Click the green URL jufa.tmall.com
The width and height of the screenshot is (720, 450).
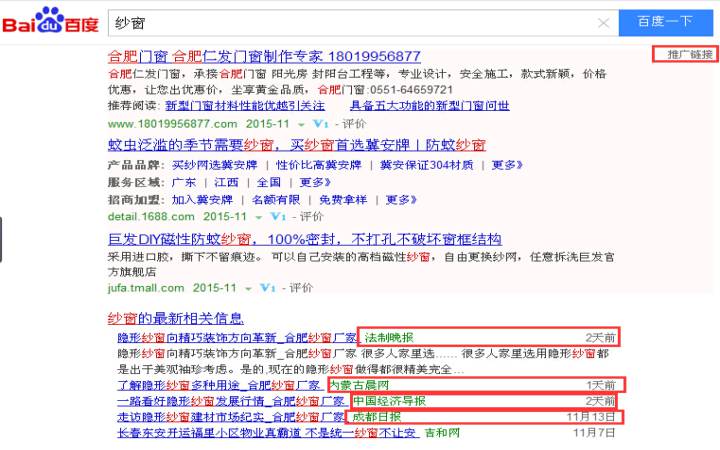click(x=146, y=288)
